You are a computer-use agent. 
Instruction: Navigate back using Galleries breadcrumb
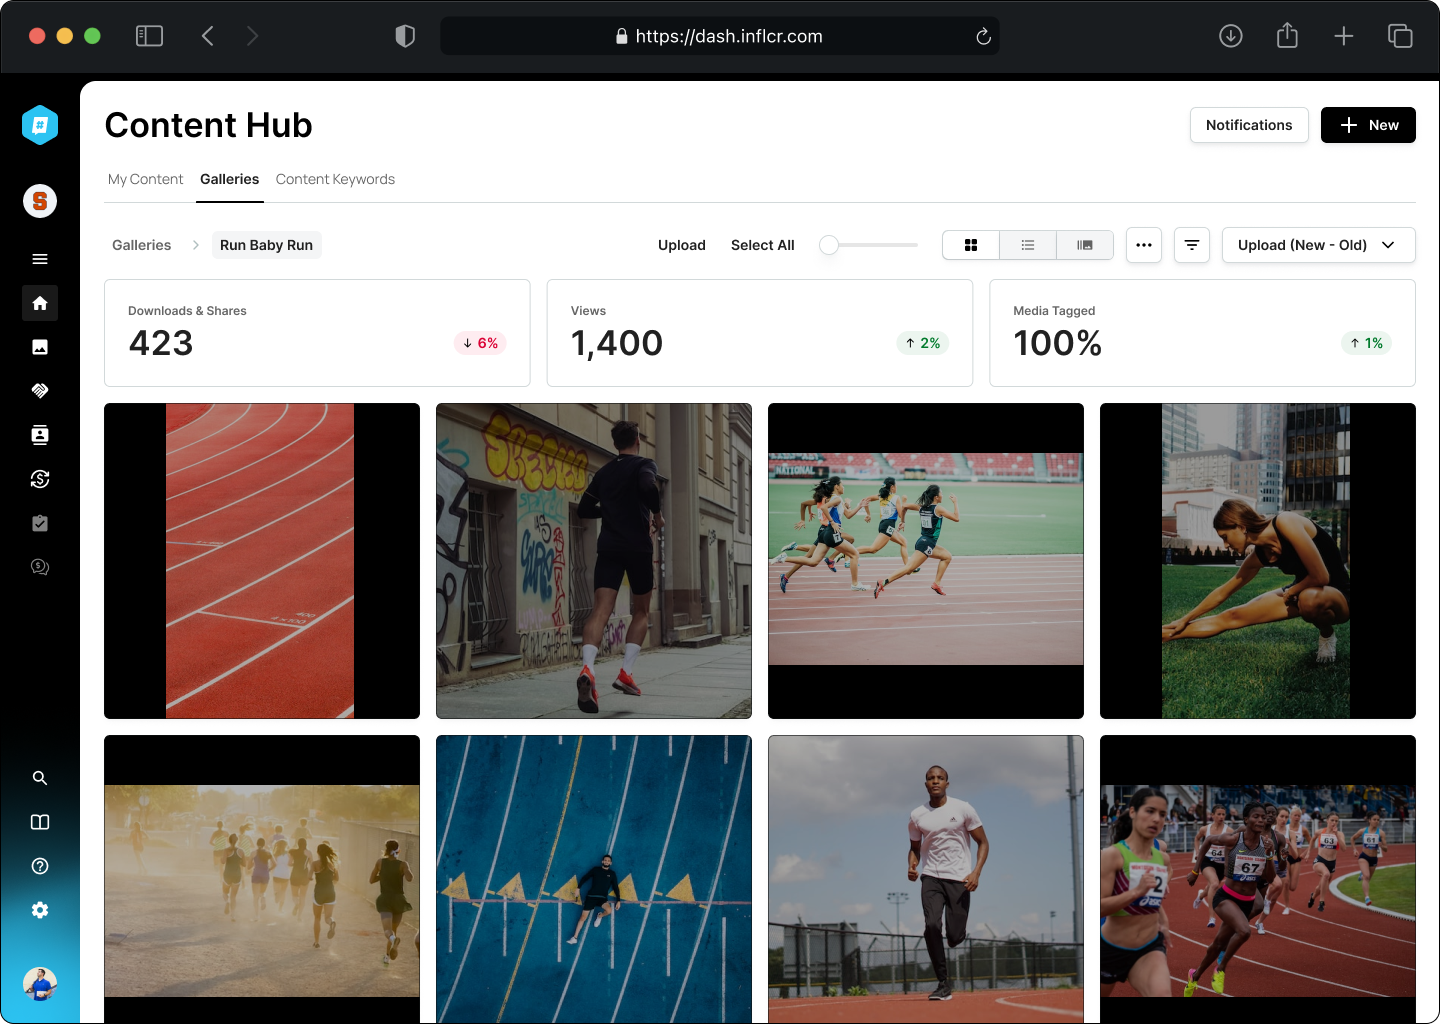click(141, 245)
